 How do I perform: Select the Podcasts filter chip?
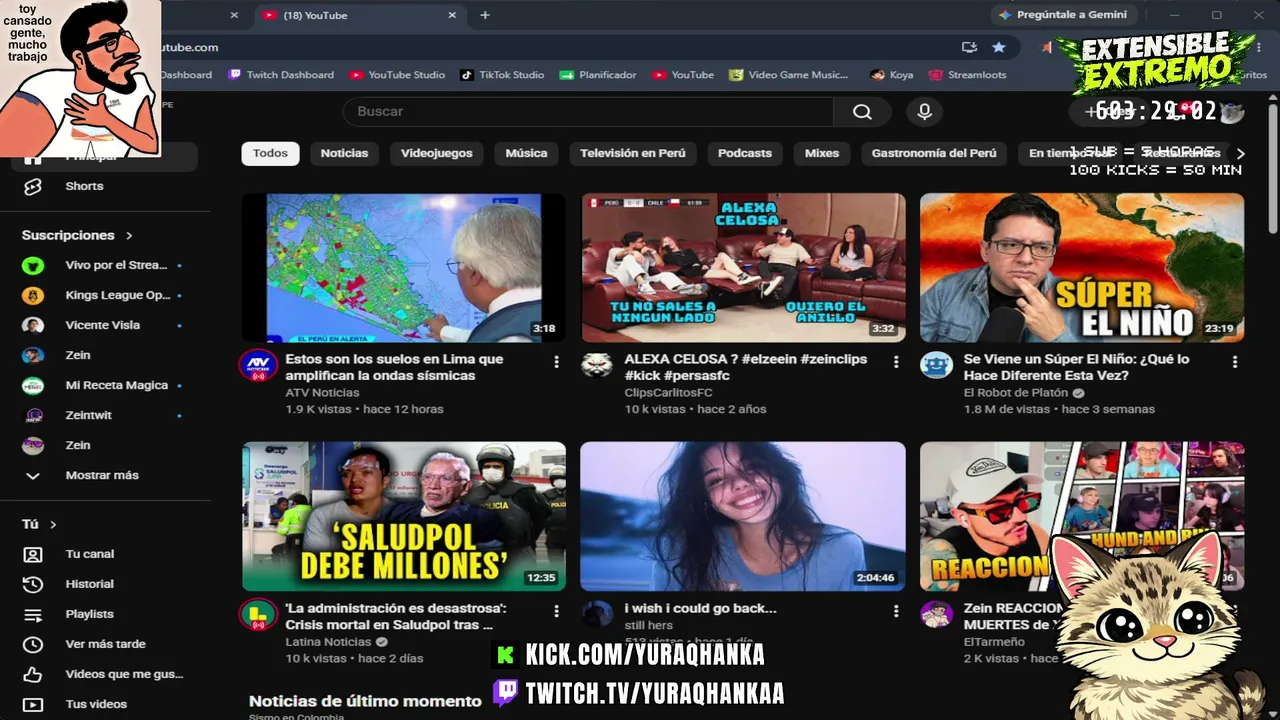pos(745,153)
